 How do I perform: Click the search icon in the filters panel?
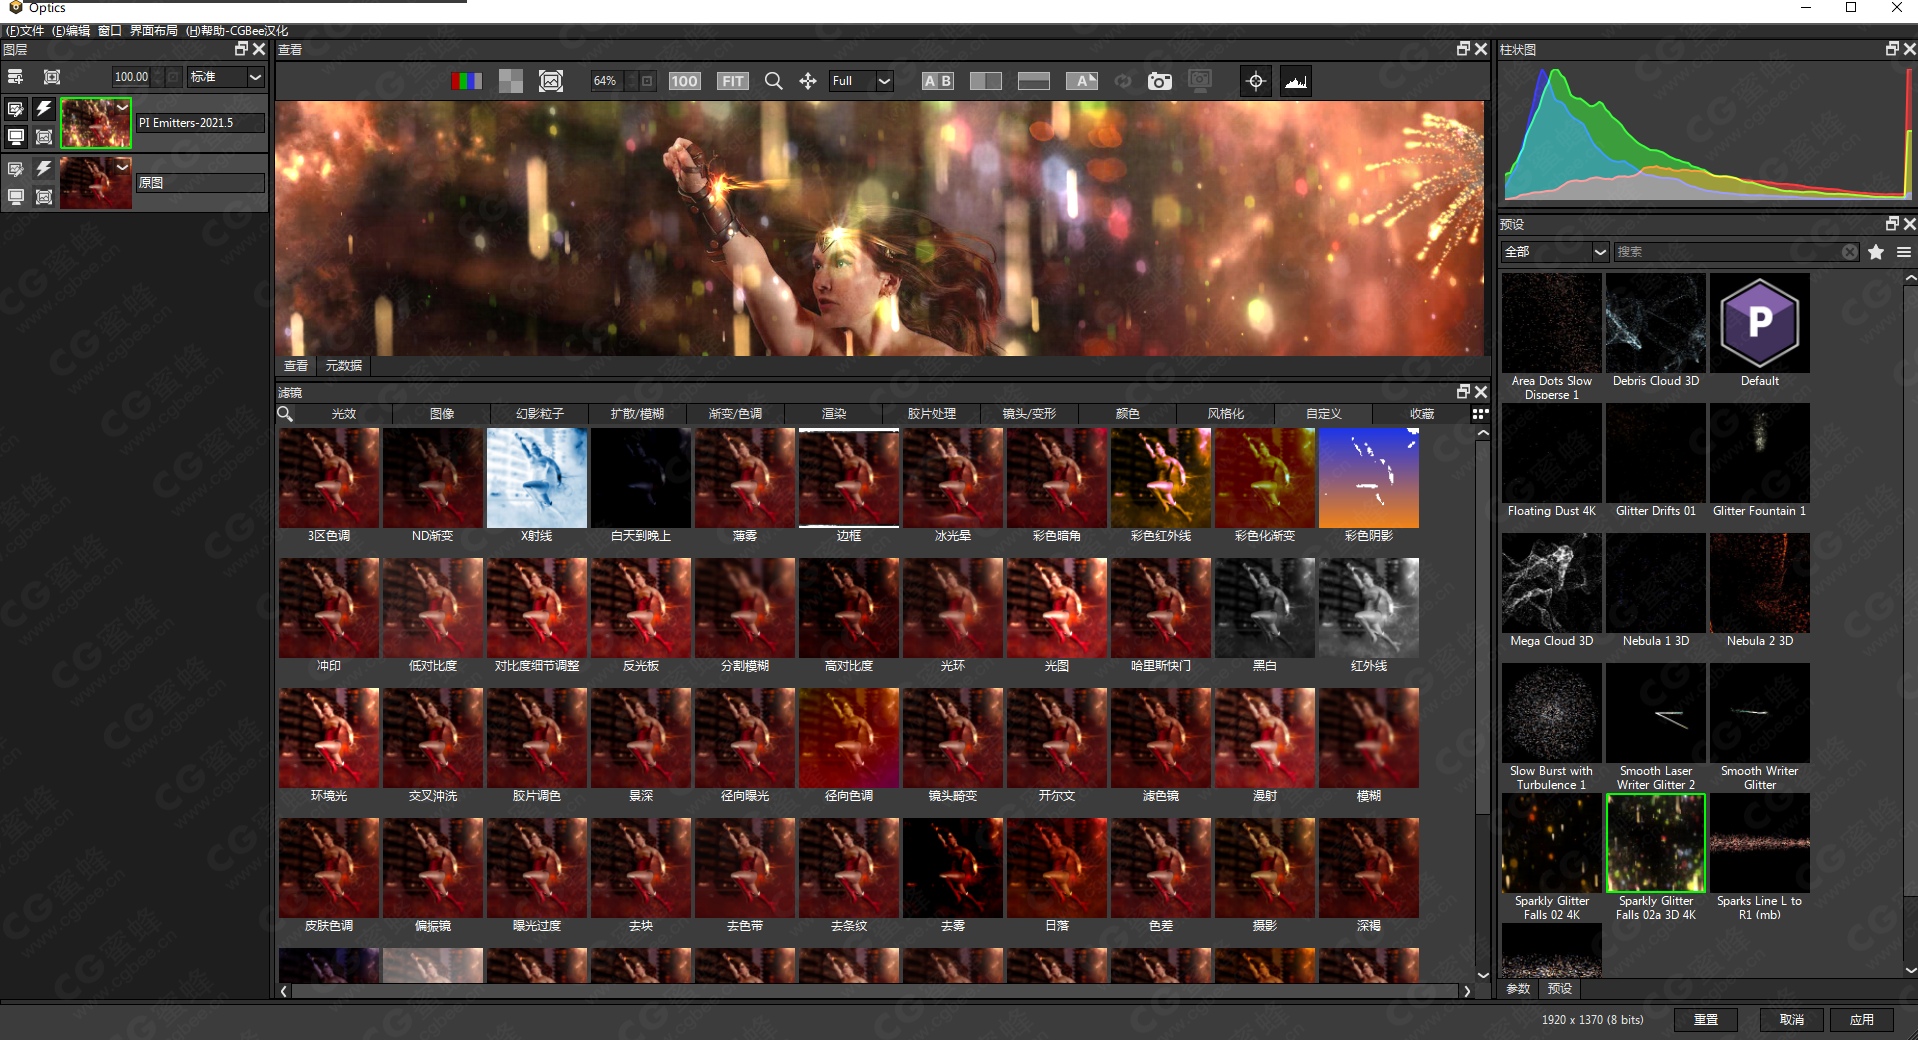click(286, 413)
